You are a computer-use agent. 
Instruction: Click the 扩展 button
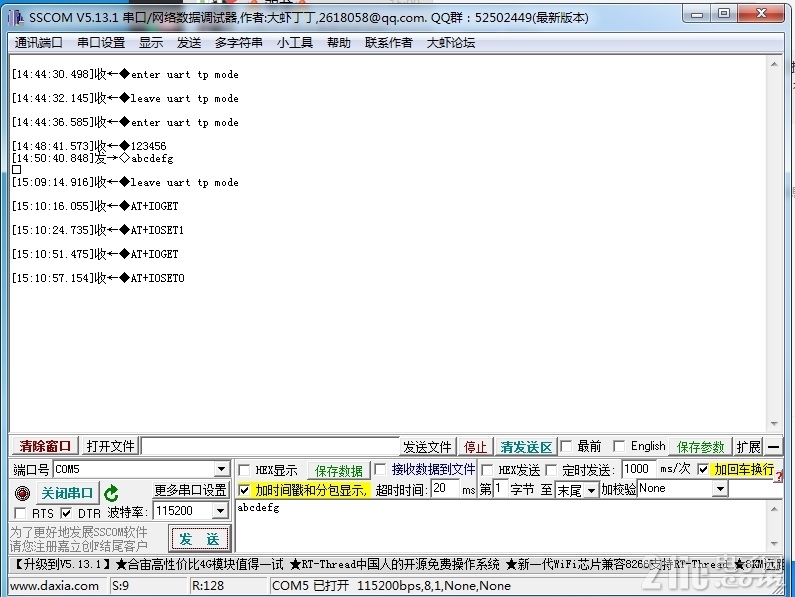click(x=749, y=447)
